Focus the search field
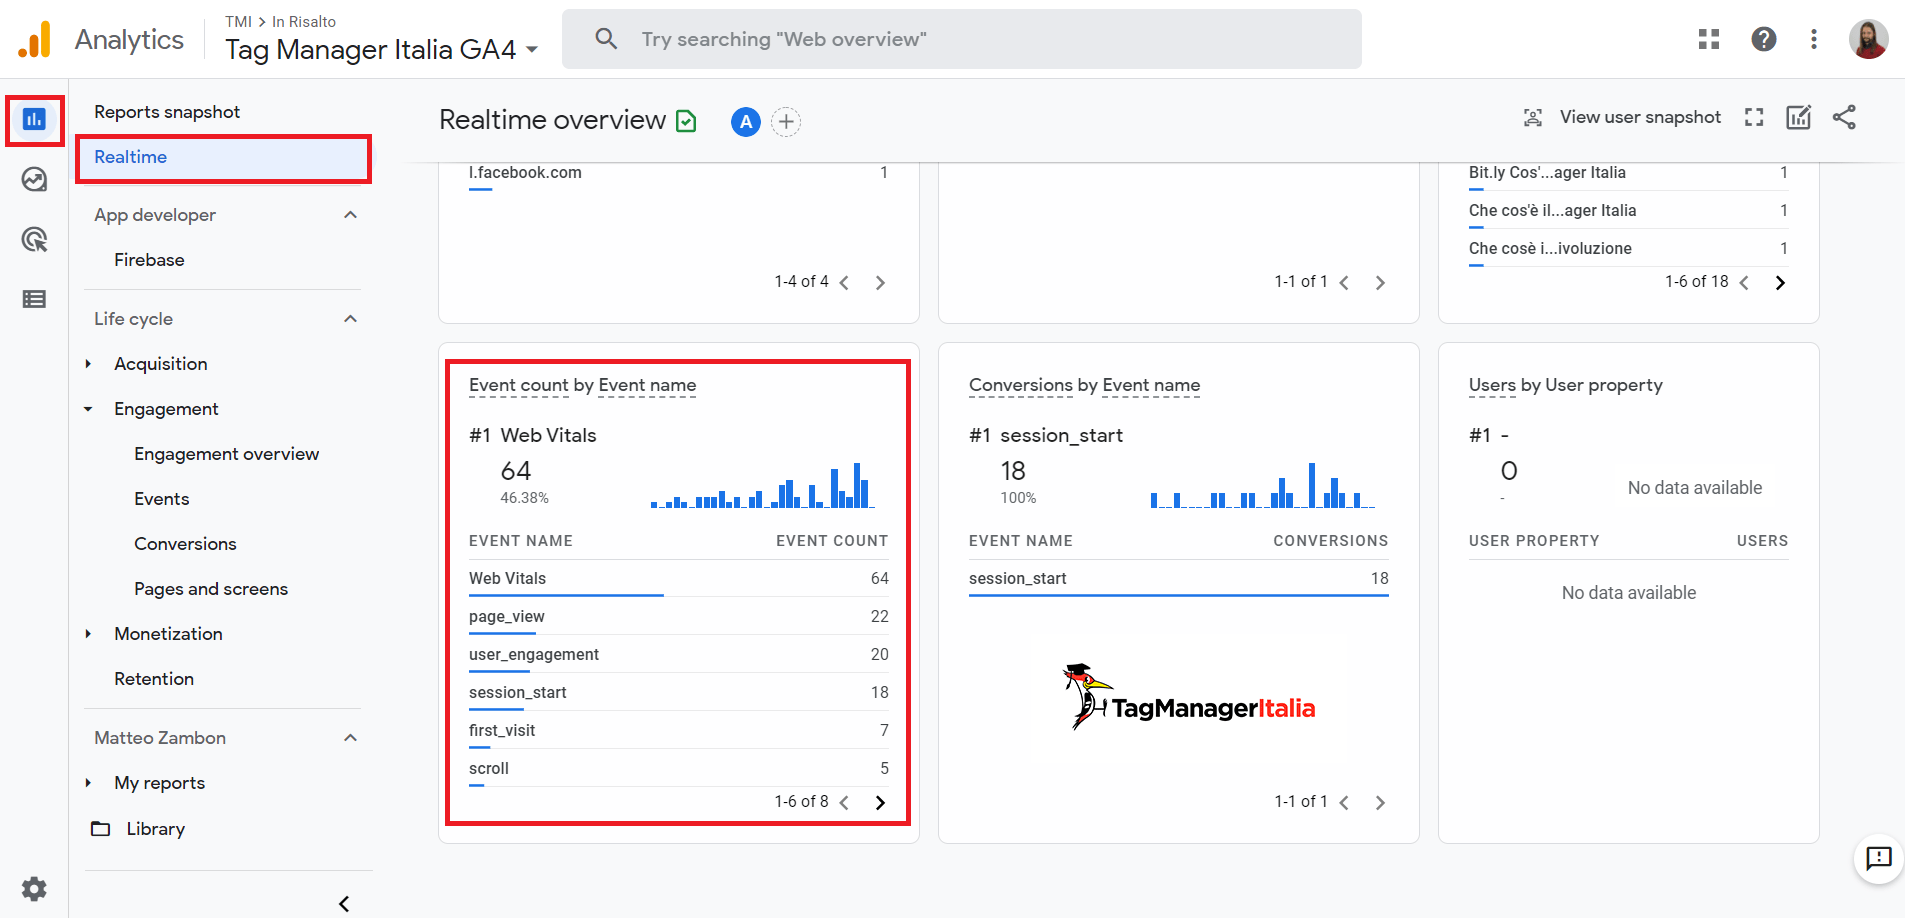Viewport: 1905px width, 918px height. [x=962, y=39]
